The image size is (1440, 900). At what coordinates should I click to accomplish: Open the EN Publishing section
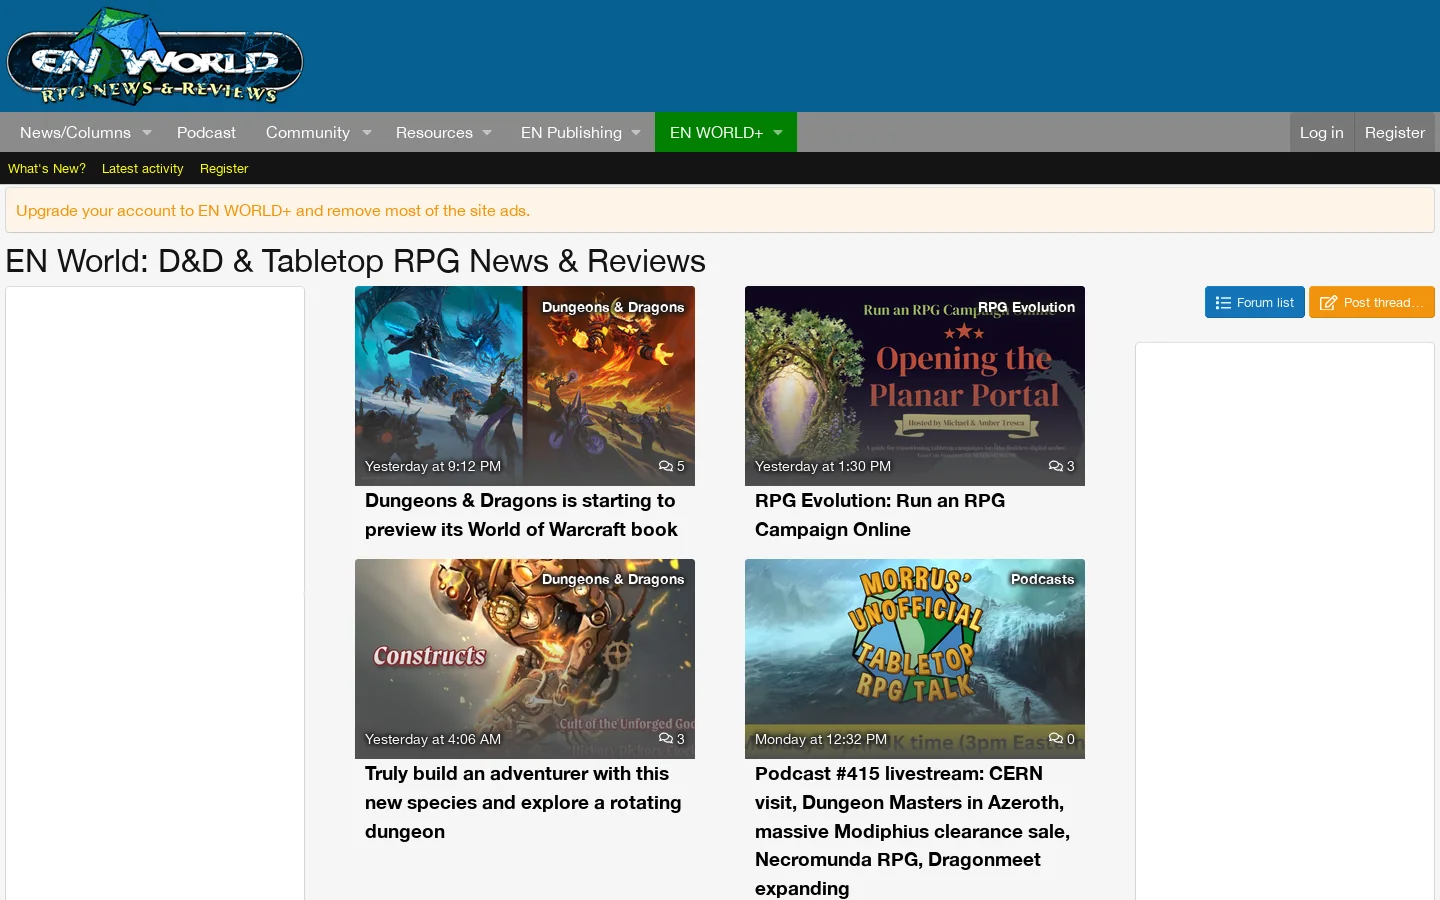(x=571, y=132)
